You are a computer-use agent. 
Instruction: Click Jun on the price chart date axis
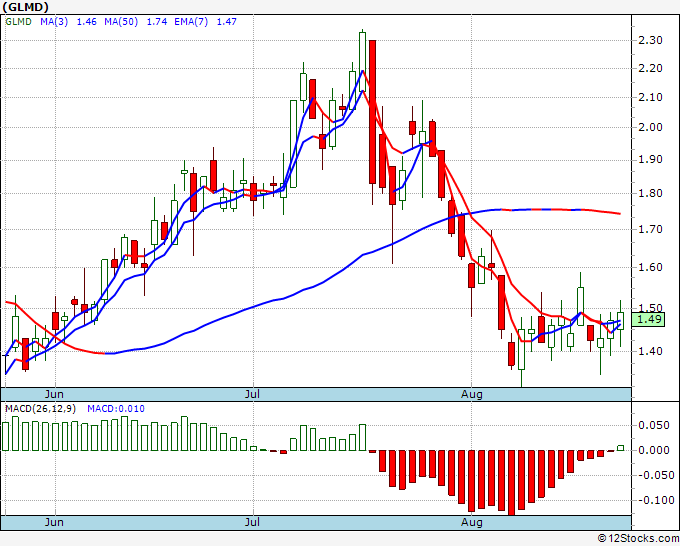[54, 394]
